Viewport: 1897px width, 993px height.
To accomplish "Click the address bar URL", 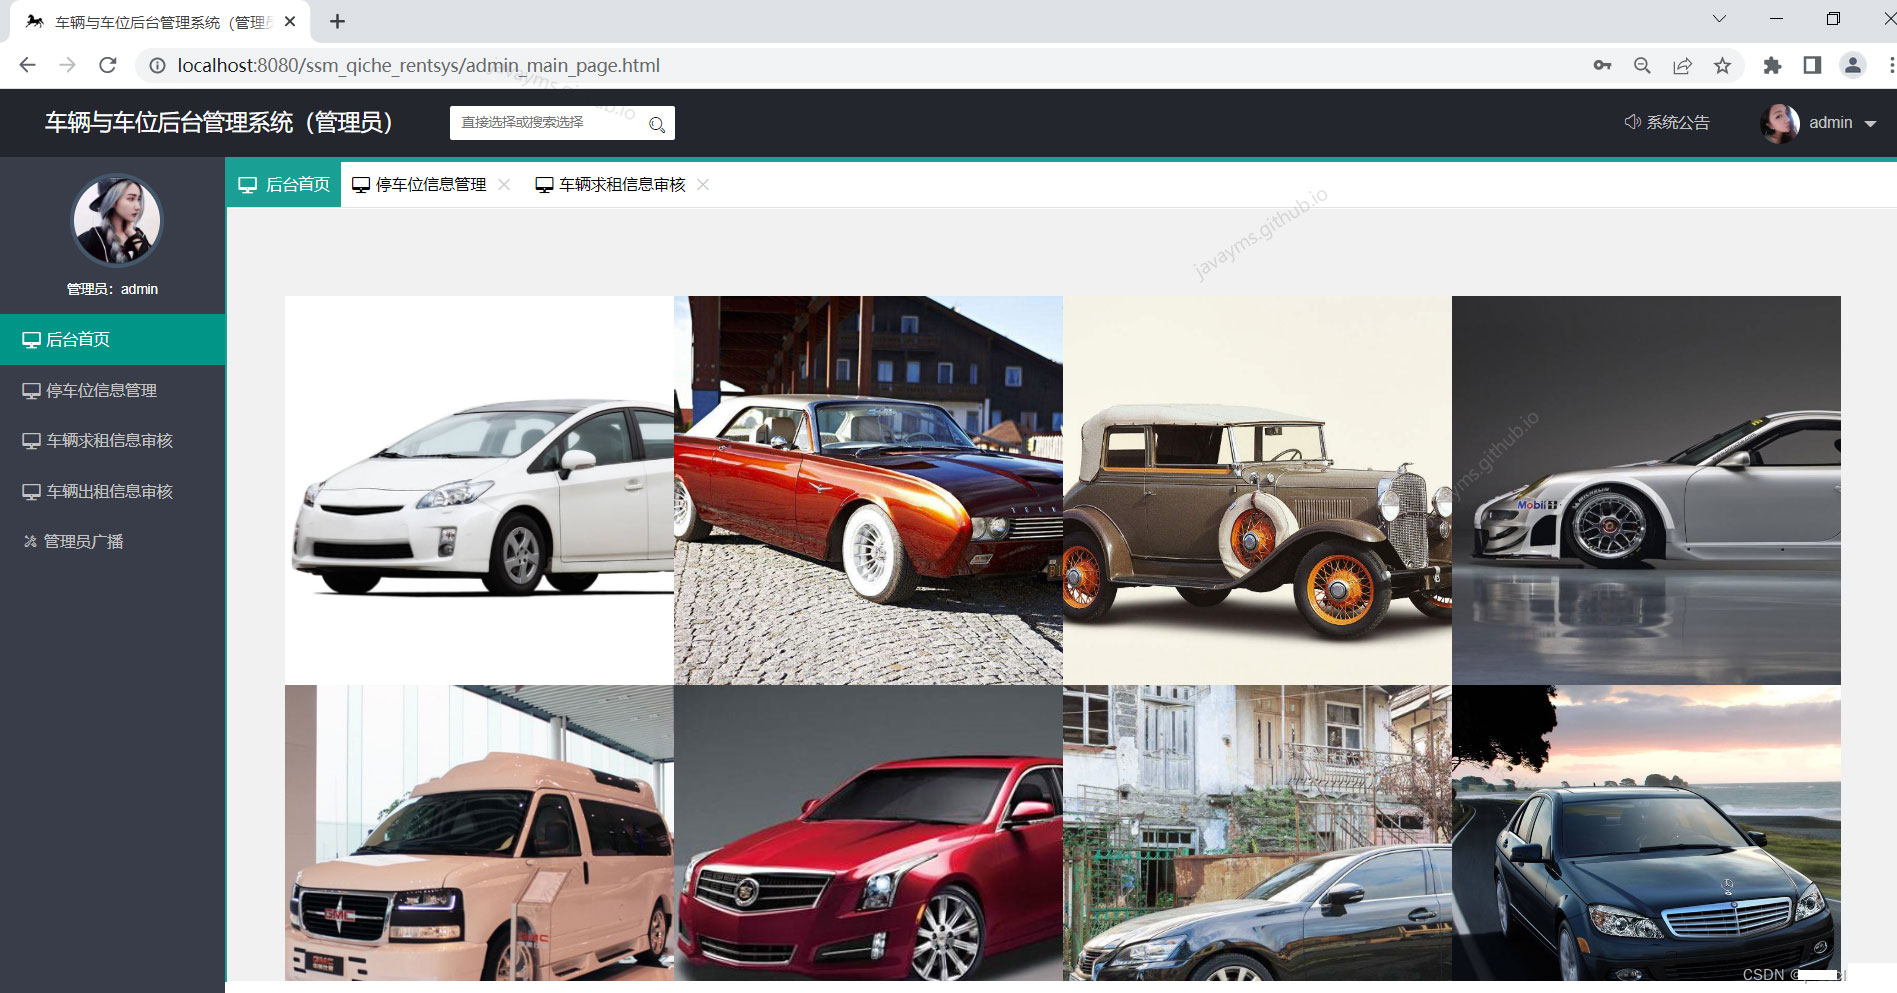I will (418, 66).
